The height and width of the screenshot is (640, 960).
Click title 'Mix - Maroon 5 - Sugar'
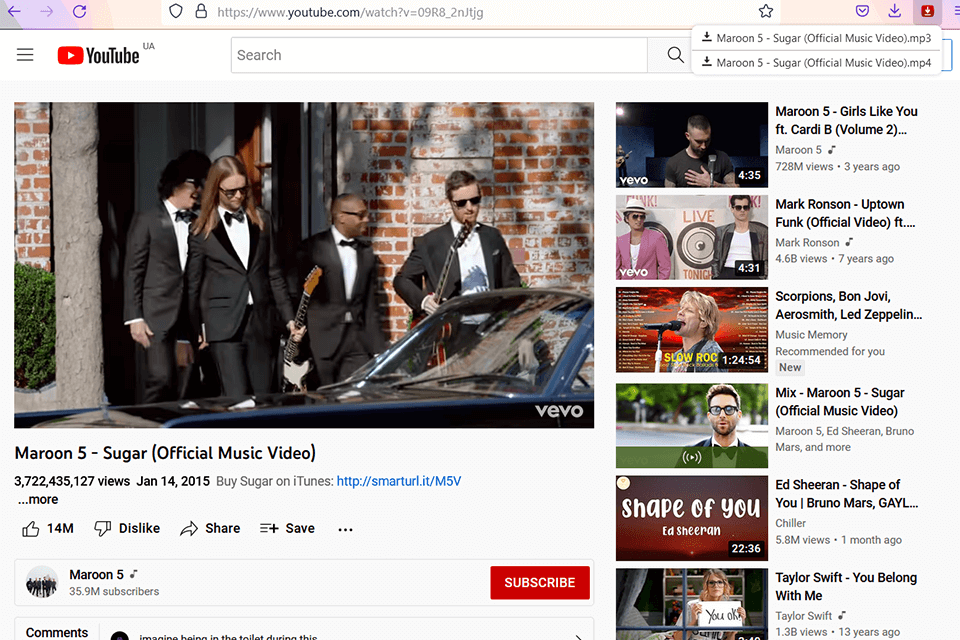pos(839,402)
